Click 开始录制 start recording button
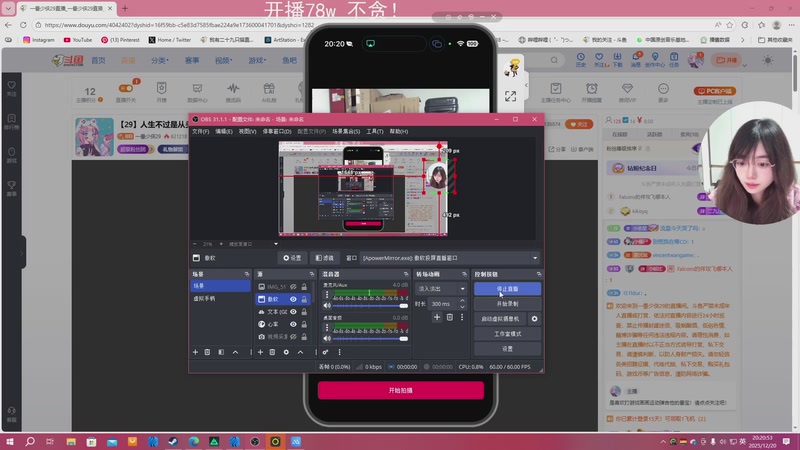 click(x=507, y=304)
